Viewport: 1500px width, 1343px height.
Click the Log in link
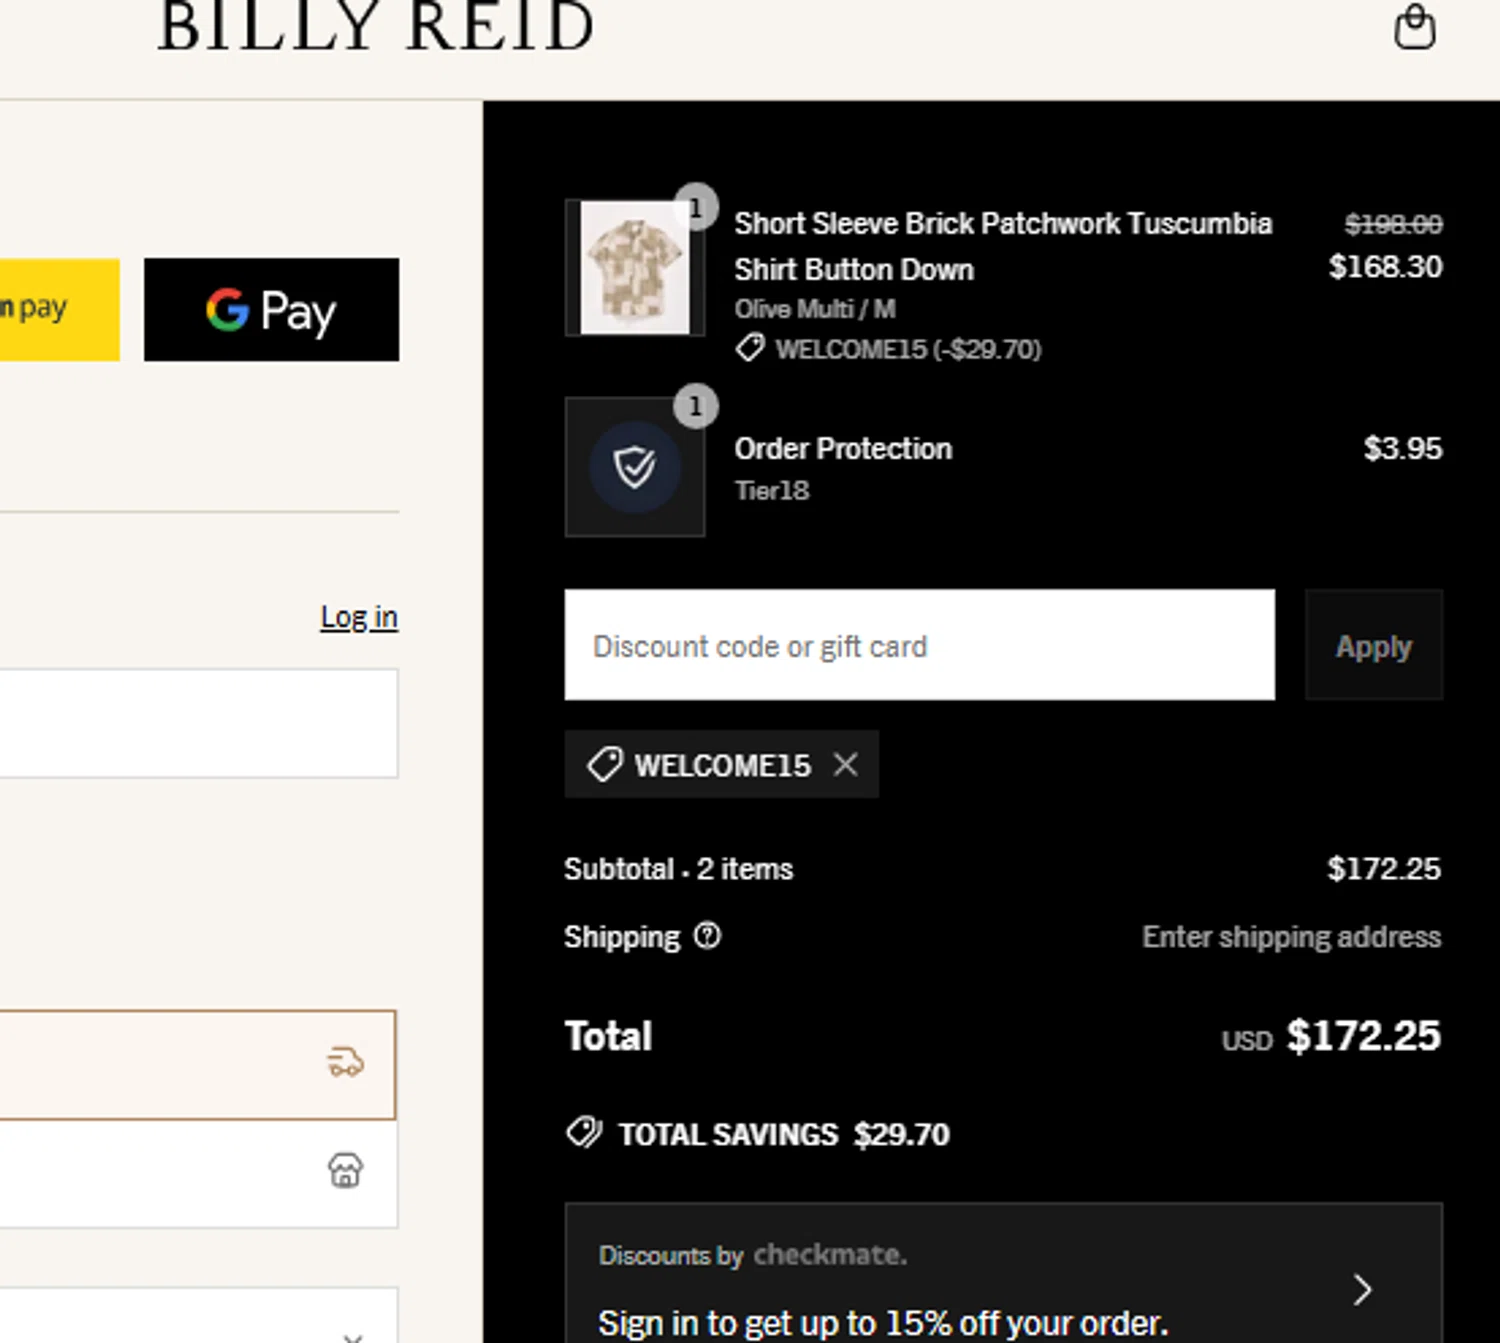[359, 617]
